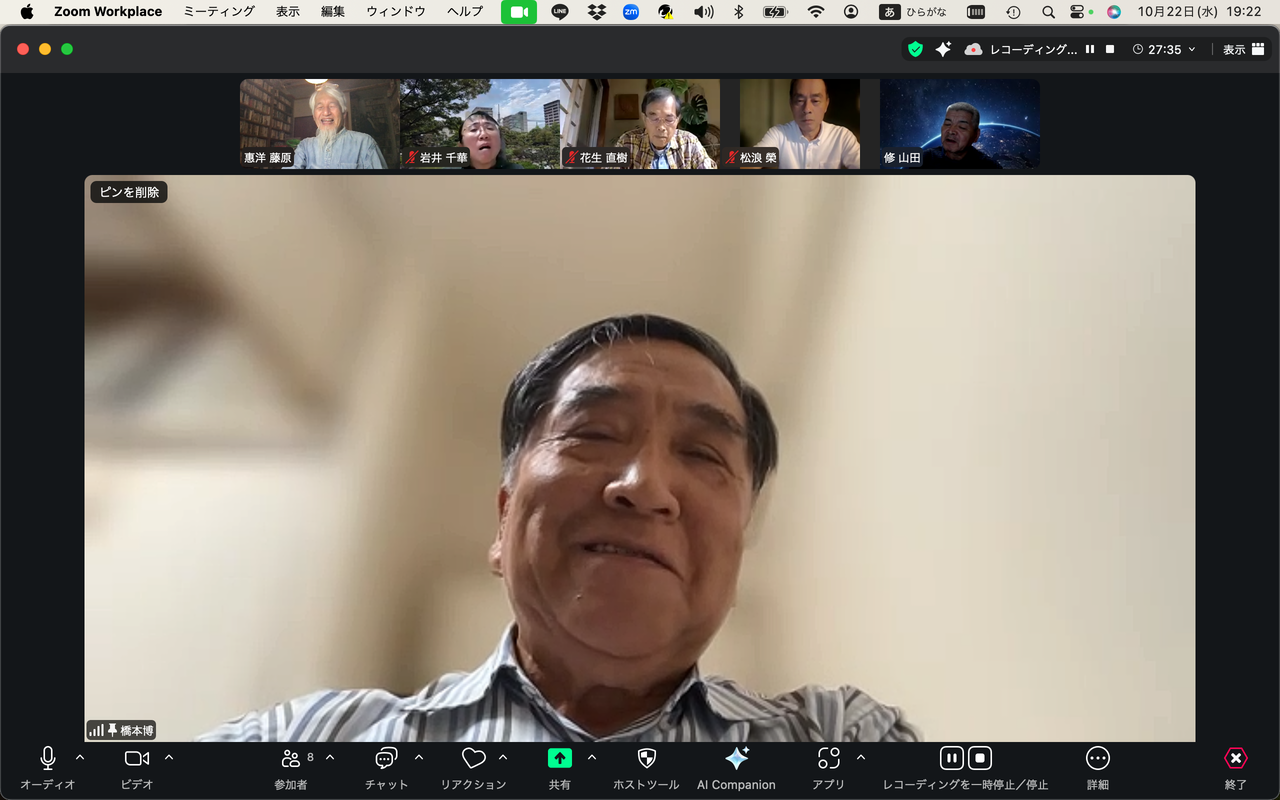
Task: Open volume control in menu bar
Action: coord(704,12)
